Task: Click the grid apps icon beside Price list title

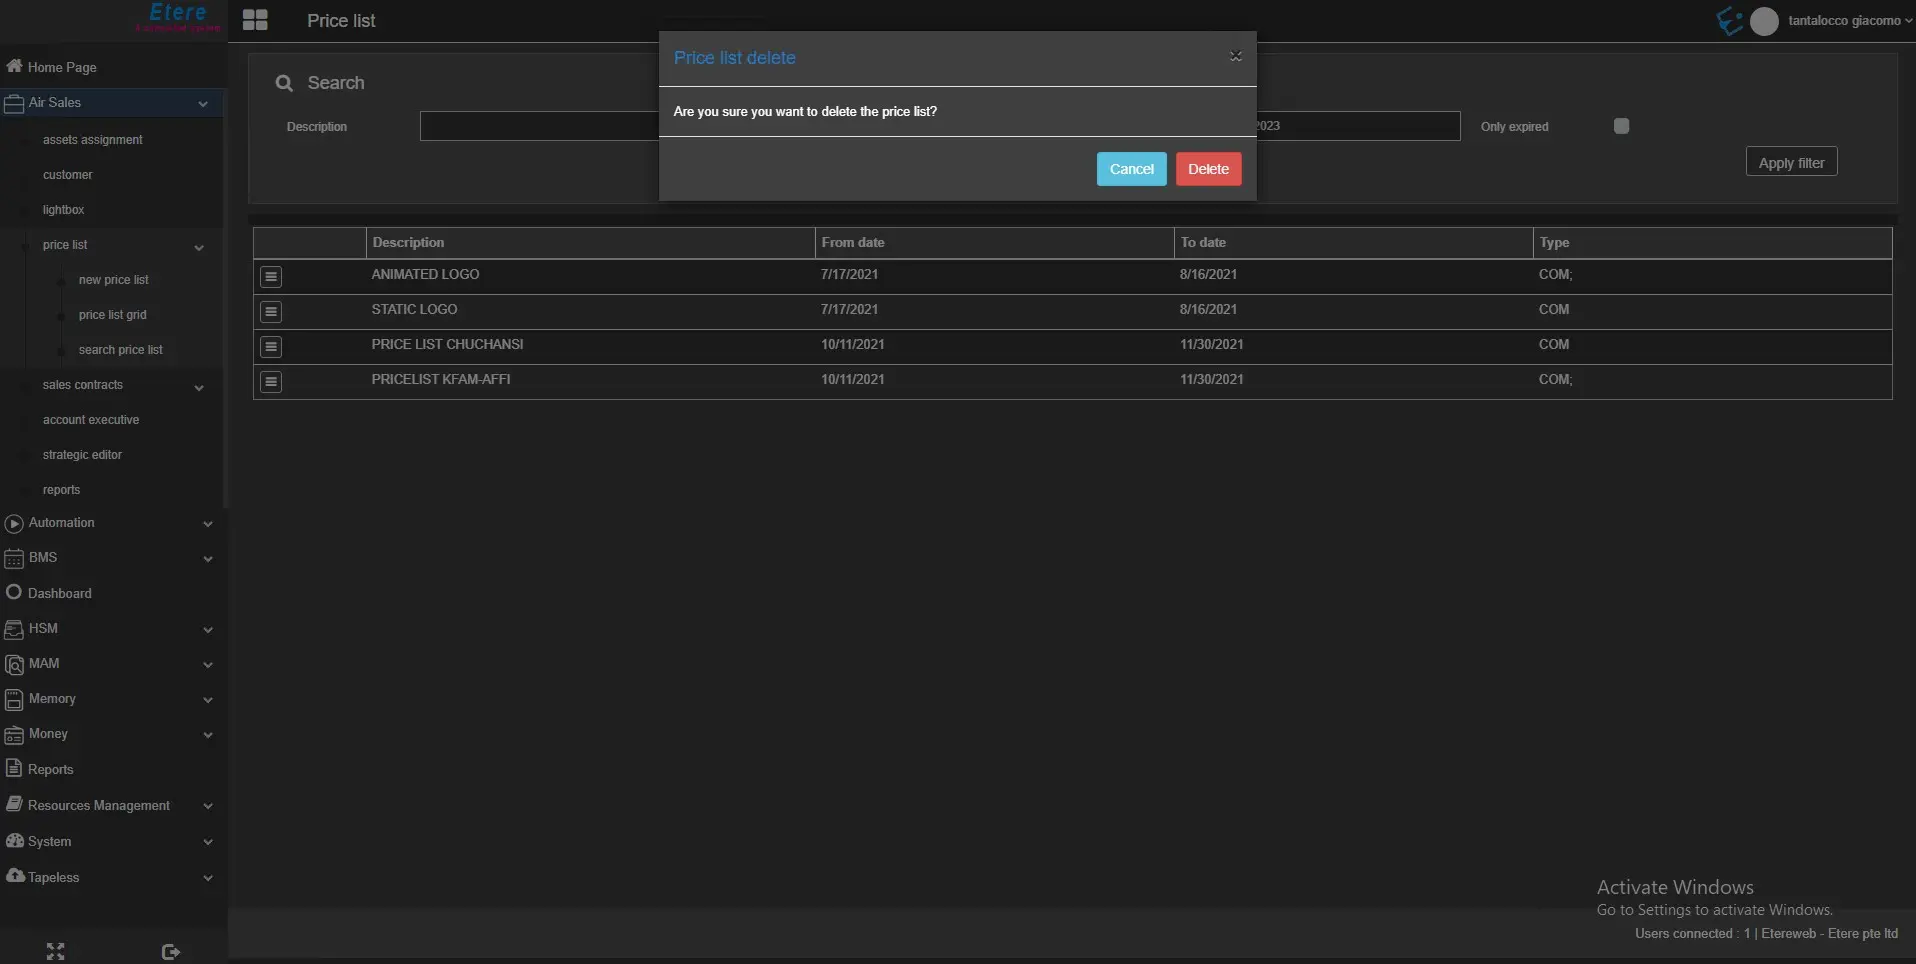Action: click(255, 20)
